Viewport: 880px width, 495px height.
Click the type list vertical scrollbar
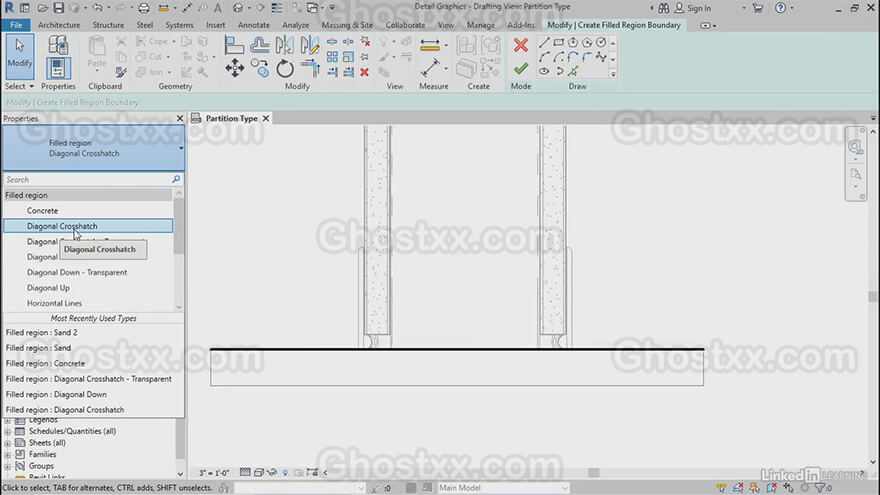[179, 250]
